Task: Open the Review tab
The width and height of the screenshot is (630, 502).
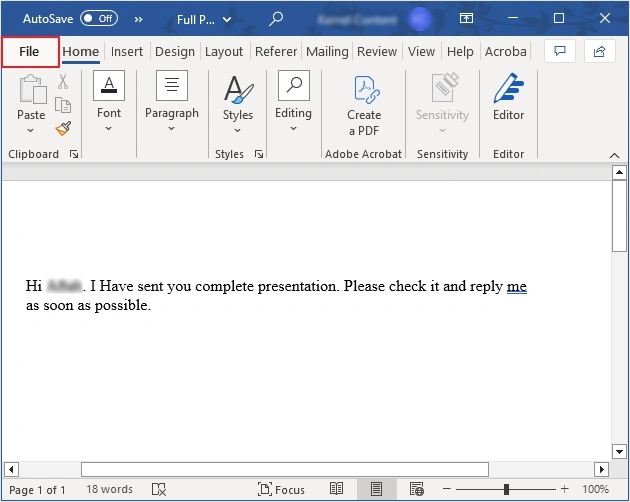Action: click(377, 52)
